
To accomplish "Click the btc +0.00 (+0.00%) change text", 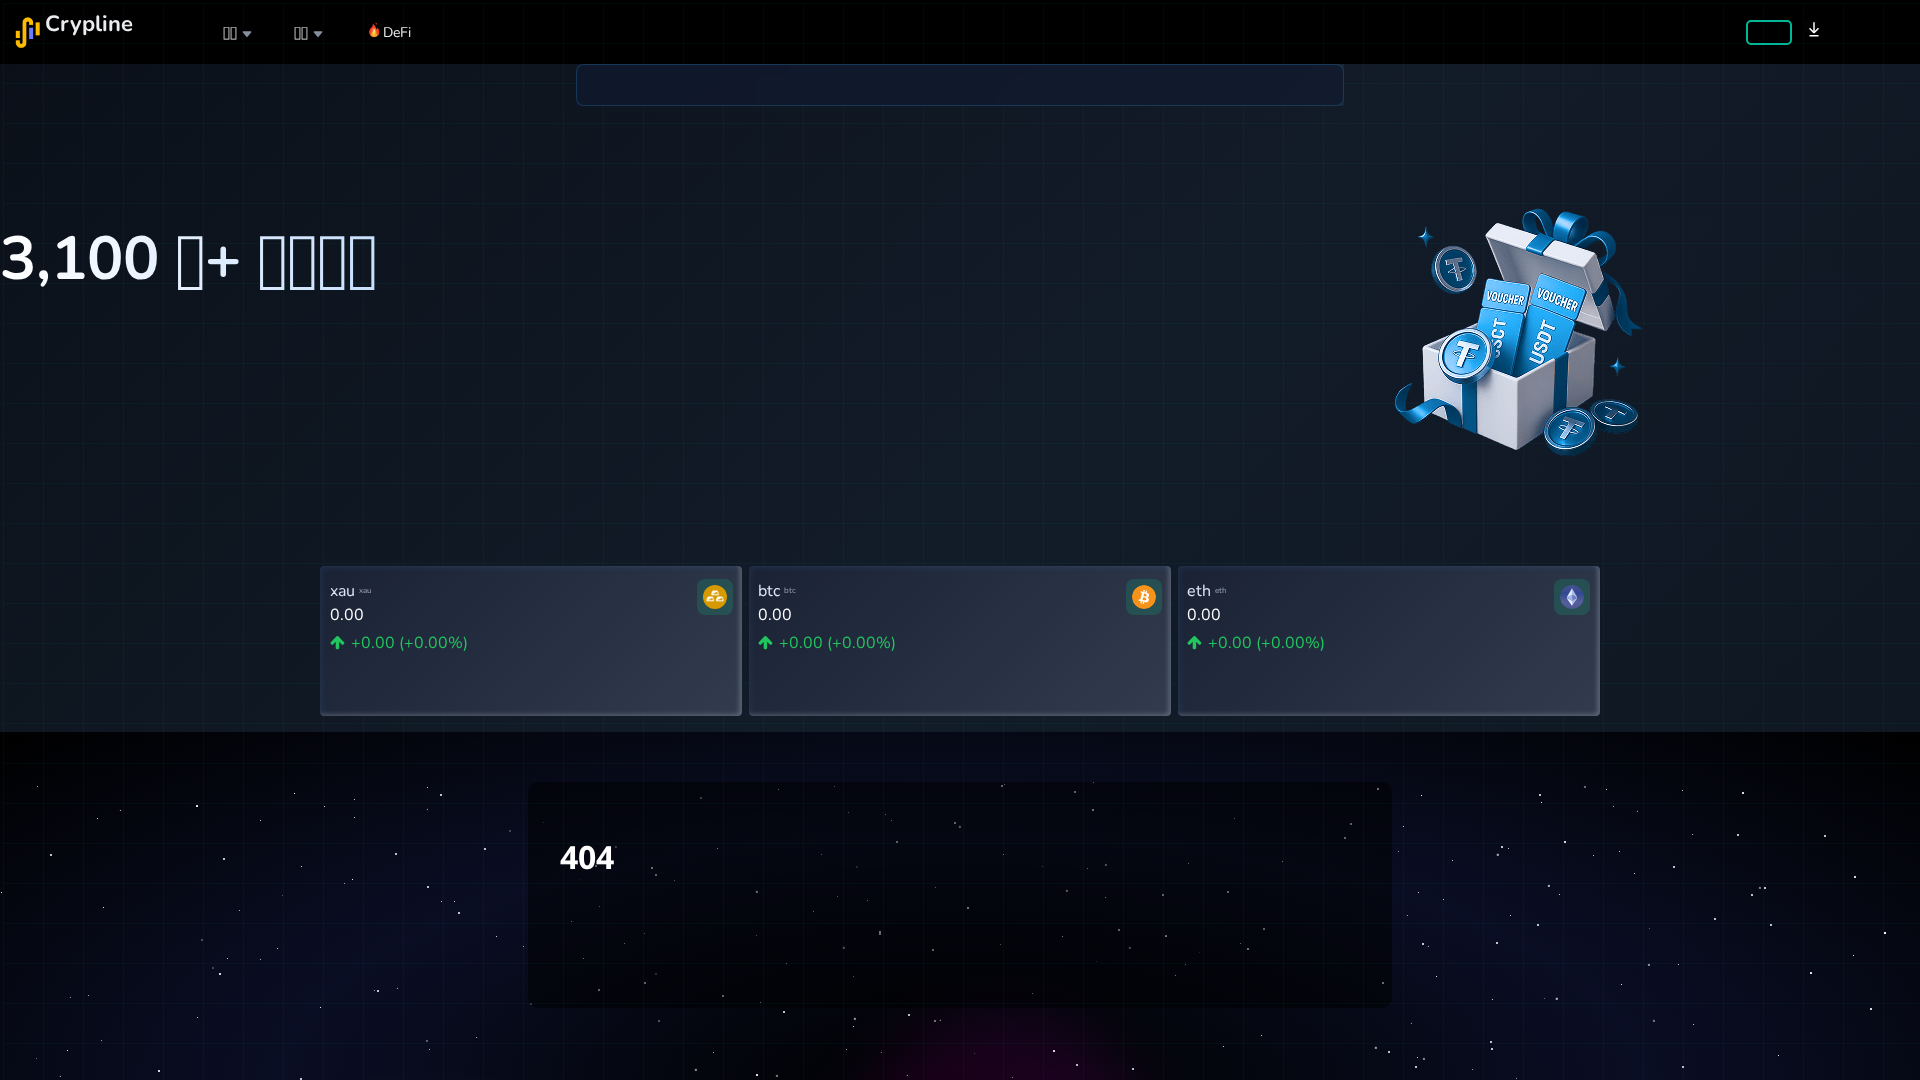I will (837, 643).
